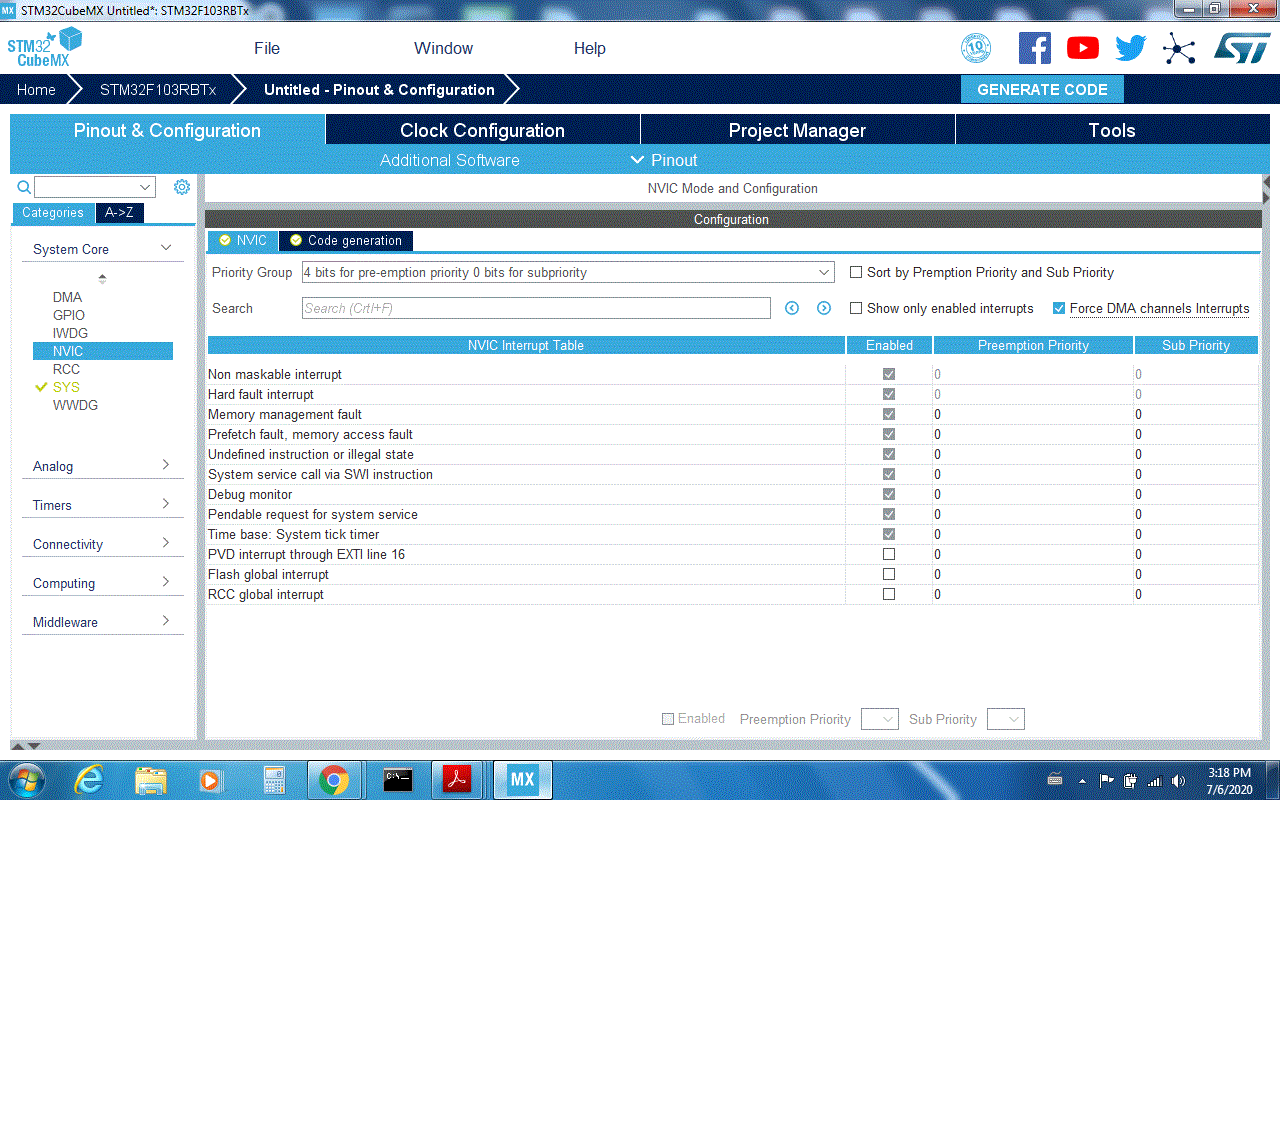Open the Tools tab
The image size is (1280, 1124).
point(1112,130)
